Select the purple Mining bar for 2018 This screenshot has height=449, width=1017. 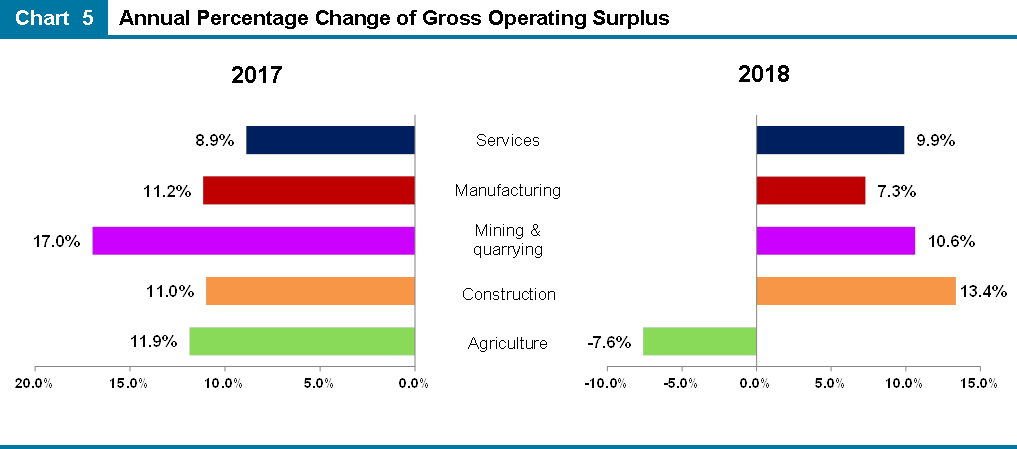[x=835, y=241]
